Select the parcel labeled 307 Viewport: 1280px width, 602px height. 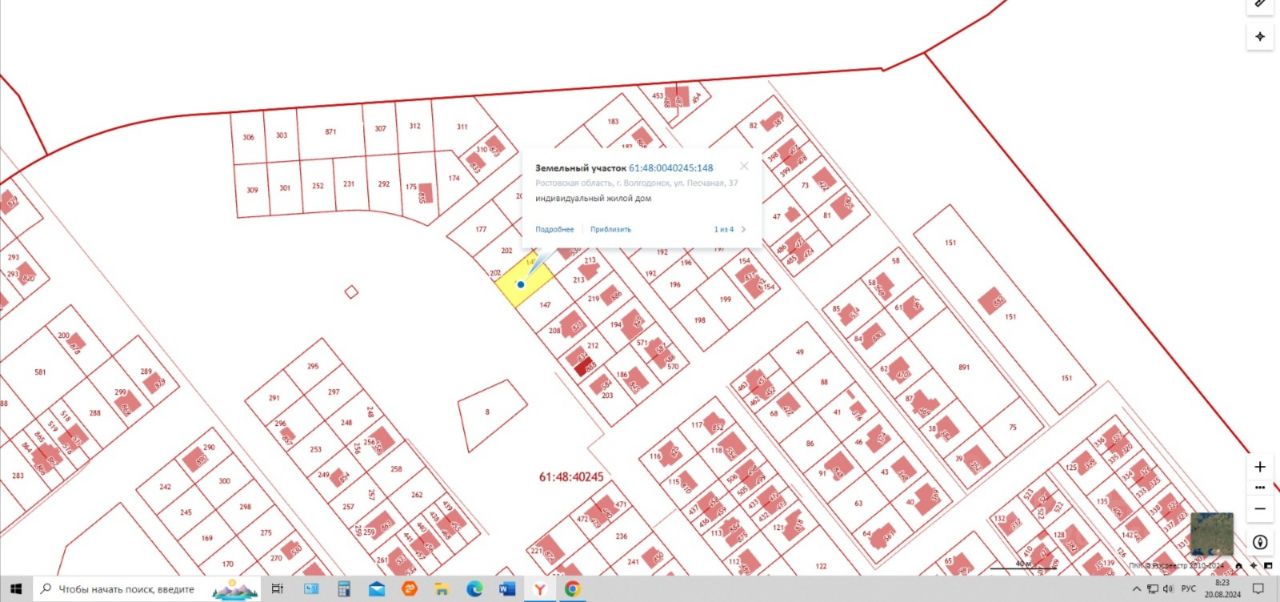click(380, 129)
